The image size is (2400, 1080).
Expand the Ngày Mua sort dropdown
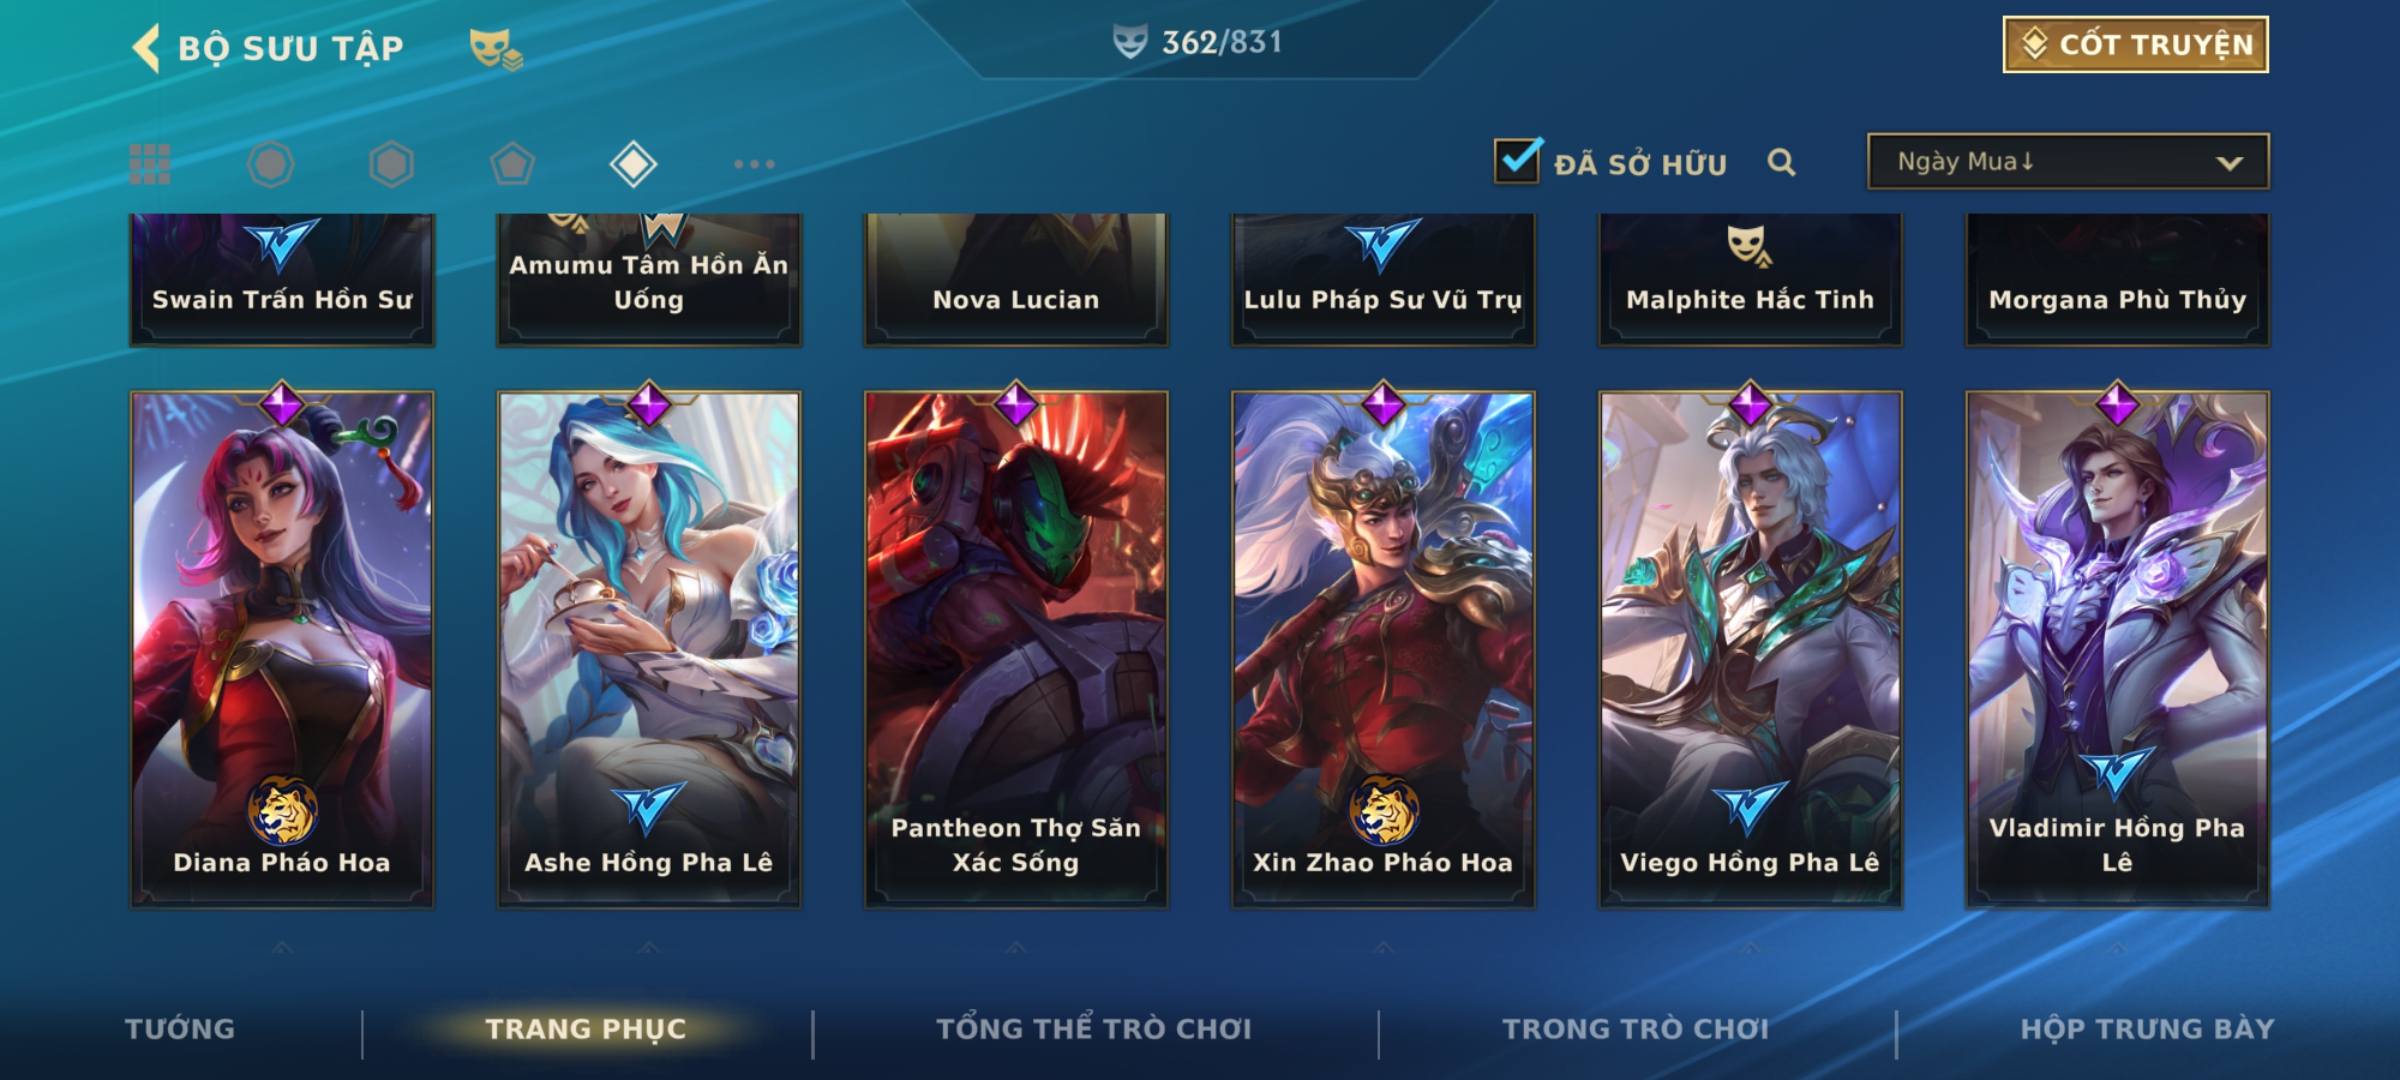[2068, 161]
